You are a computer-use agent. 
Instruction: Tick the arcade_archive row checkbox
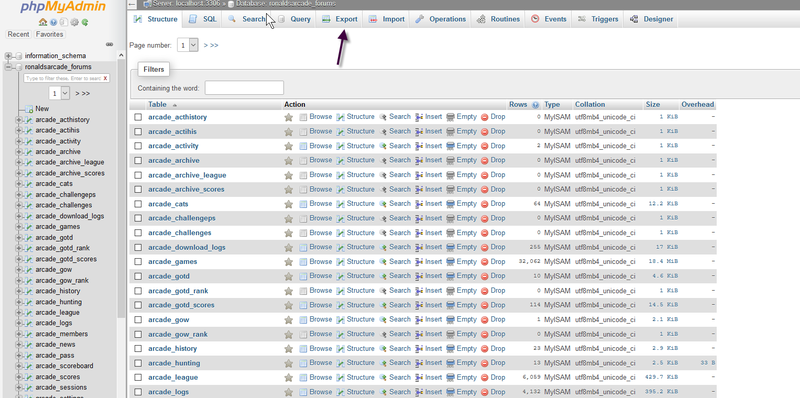click(138, 161)
